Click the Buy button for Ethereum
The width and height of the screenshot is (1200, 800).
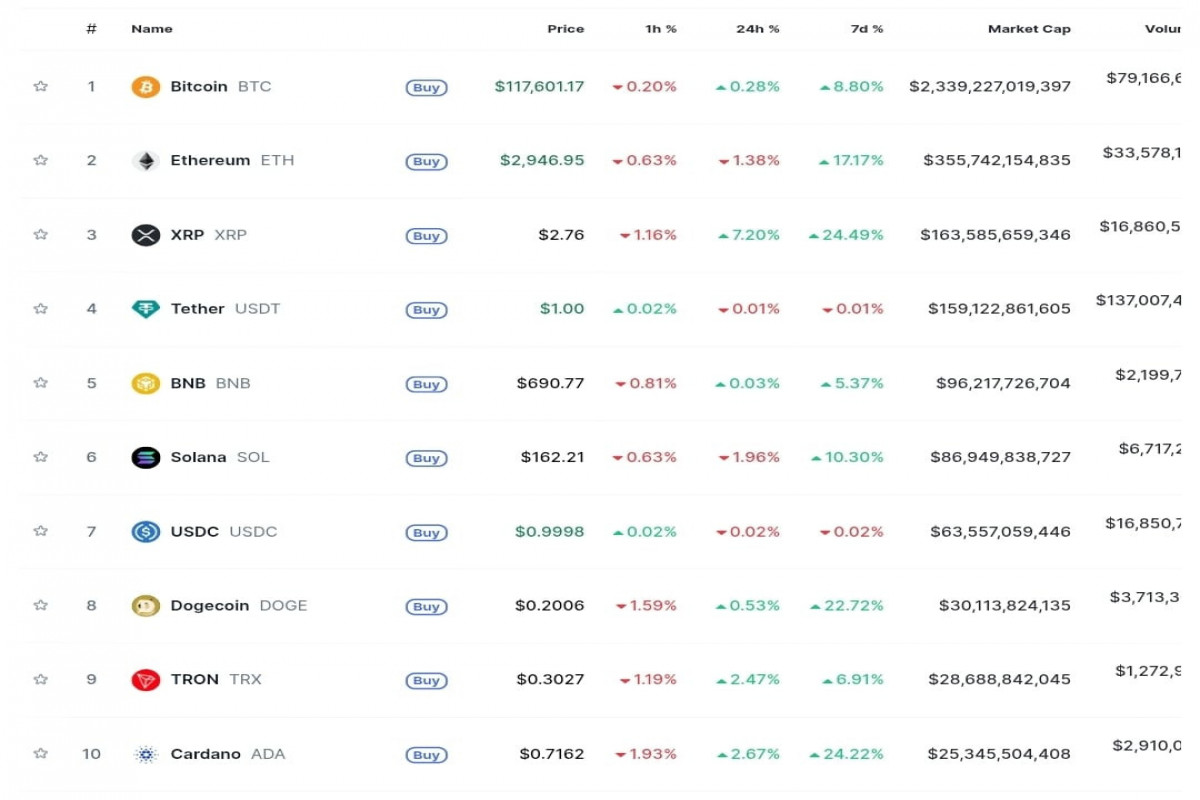pos(426,162)
